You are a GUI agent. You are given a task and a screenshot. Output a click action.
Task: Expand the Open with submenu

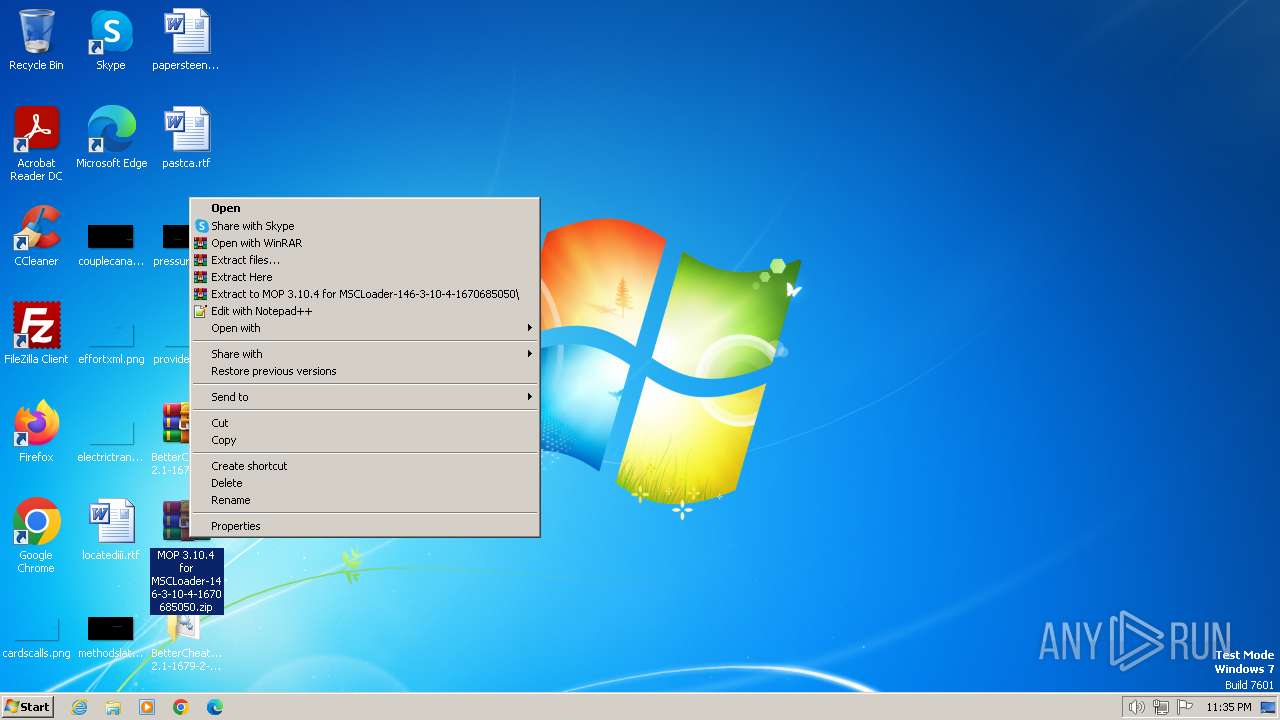365,328
